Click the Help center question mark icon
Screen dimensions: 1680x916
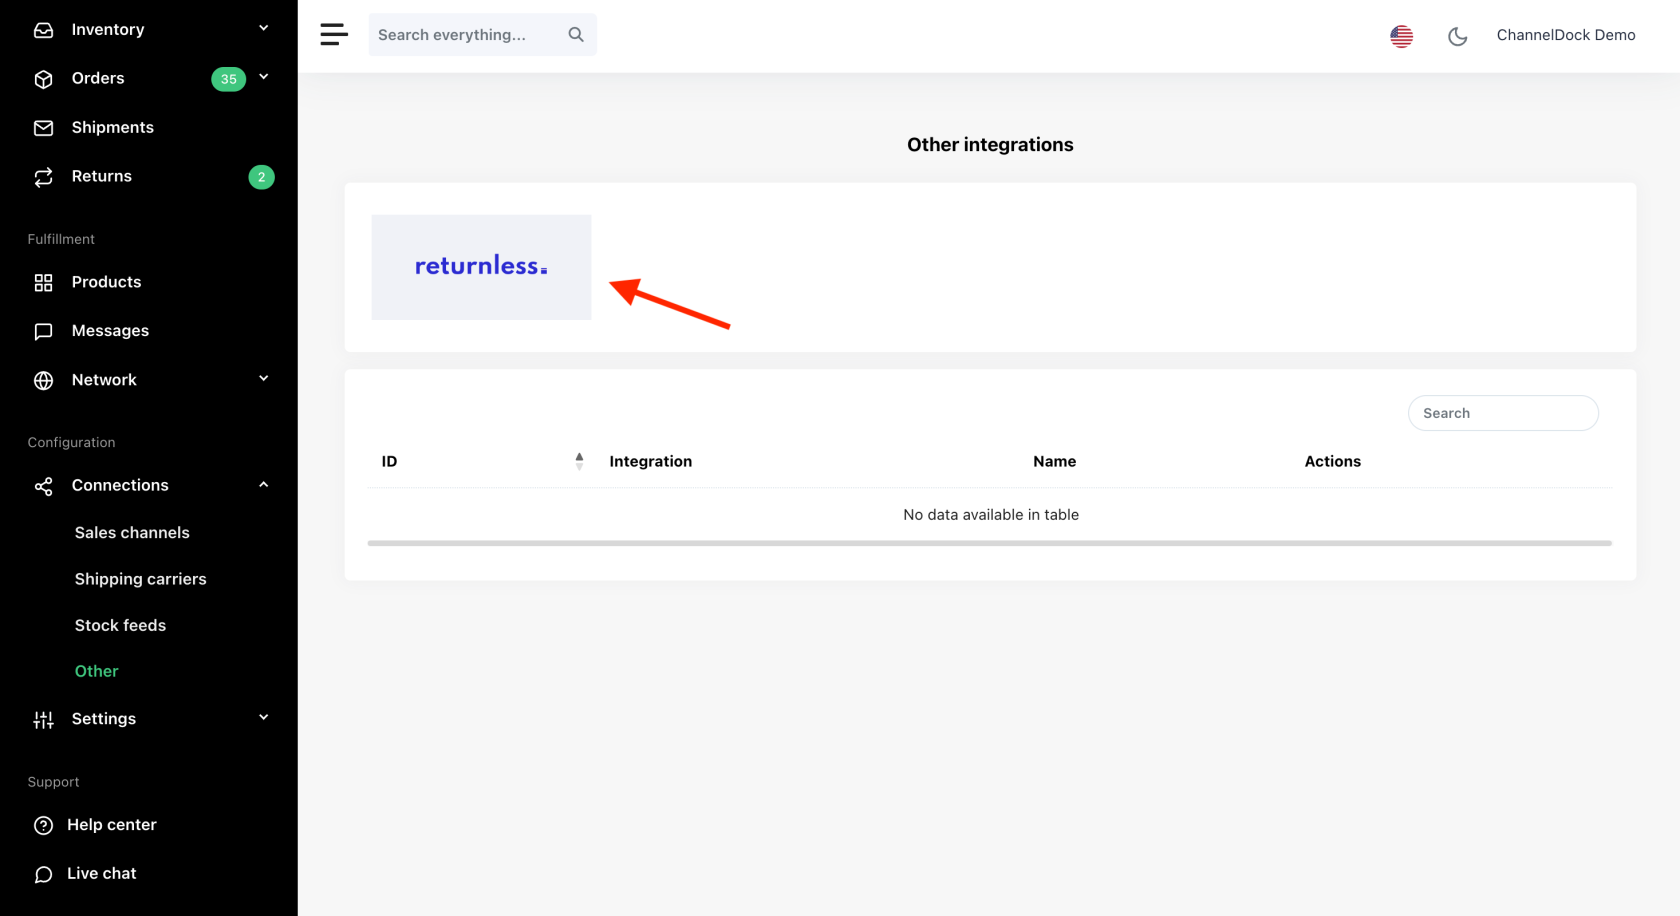[43, 826]
